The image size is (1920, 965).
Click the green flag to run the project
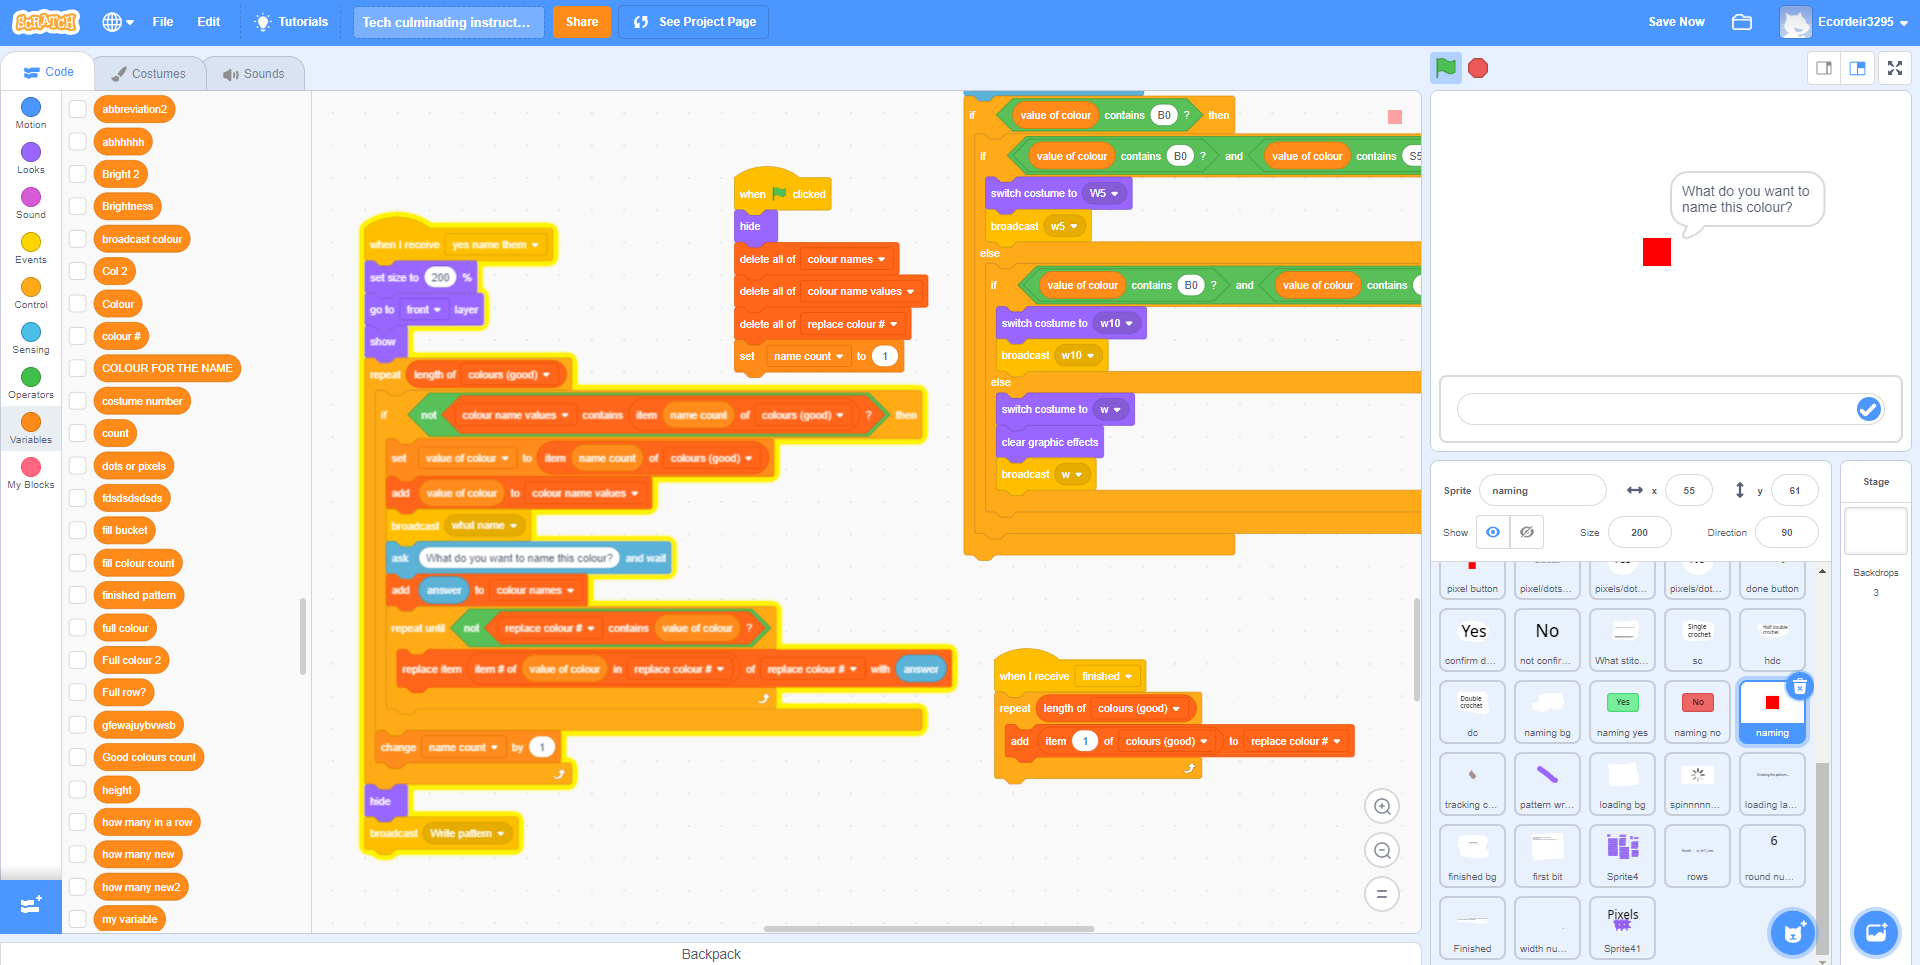click(1445, 68)
